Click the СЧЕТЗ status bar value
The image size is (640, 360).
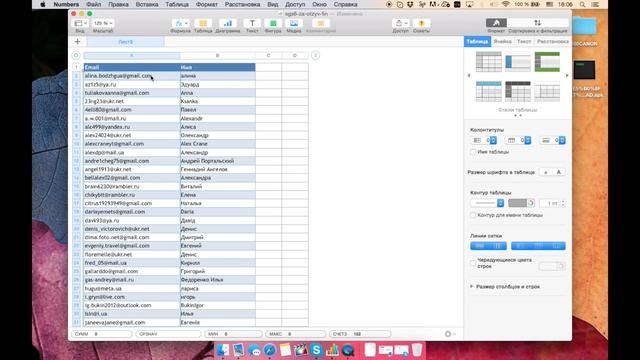click(x=360, y=334)
